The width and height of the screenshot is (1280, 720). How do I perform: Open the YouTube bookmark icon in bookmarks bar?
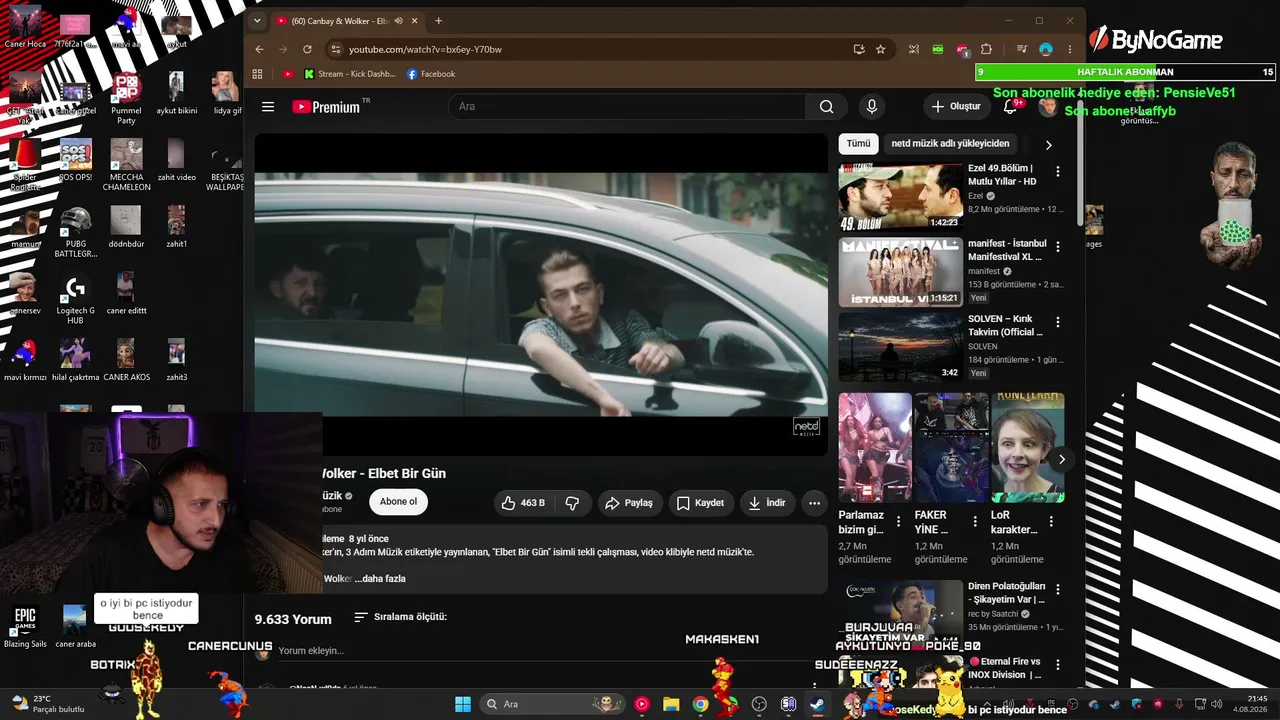288,74
